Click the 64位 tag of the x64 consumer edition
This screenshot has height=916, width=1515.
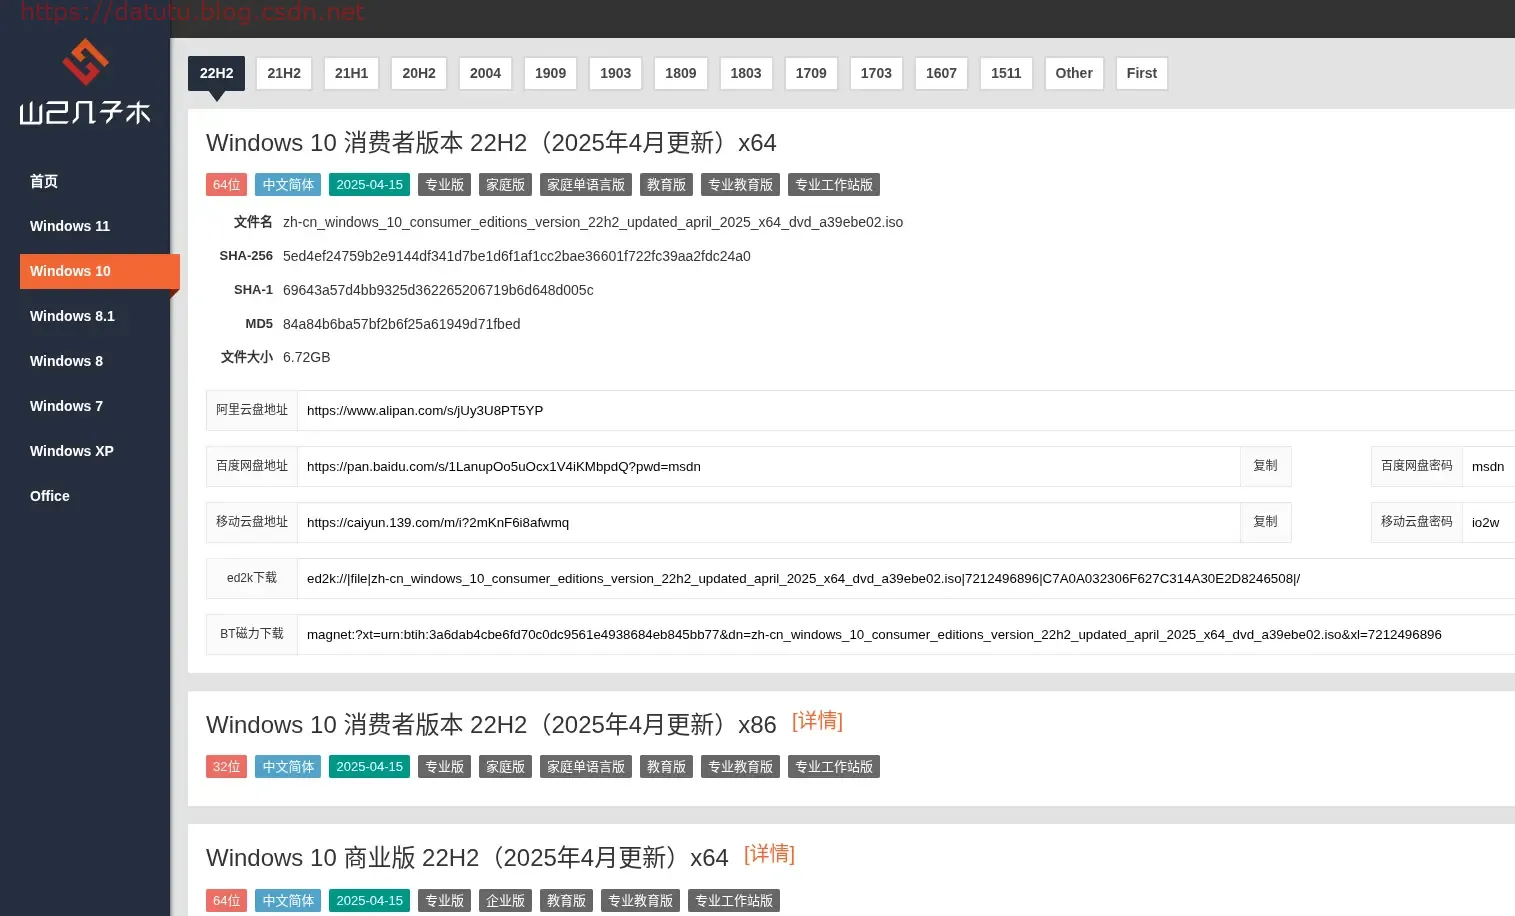tap(226, 185)
